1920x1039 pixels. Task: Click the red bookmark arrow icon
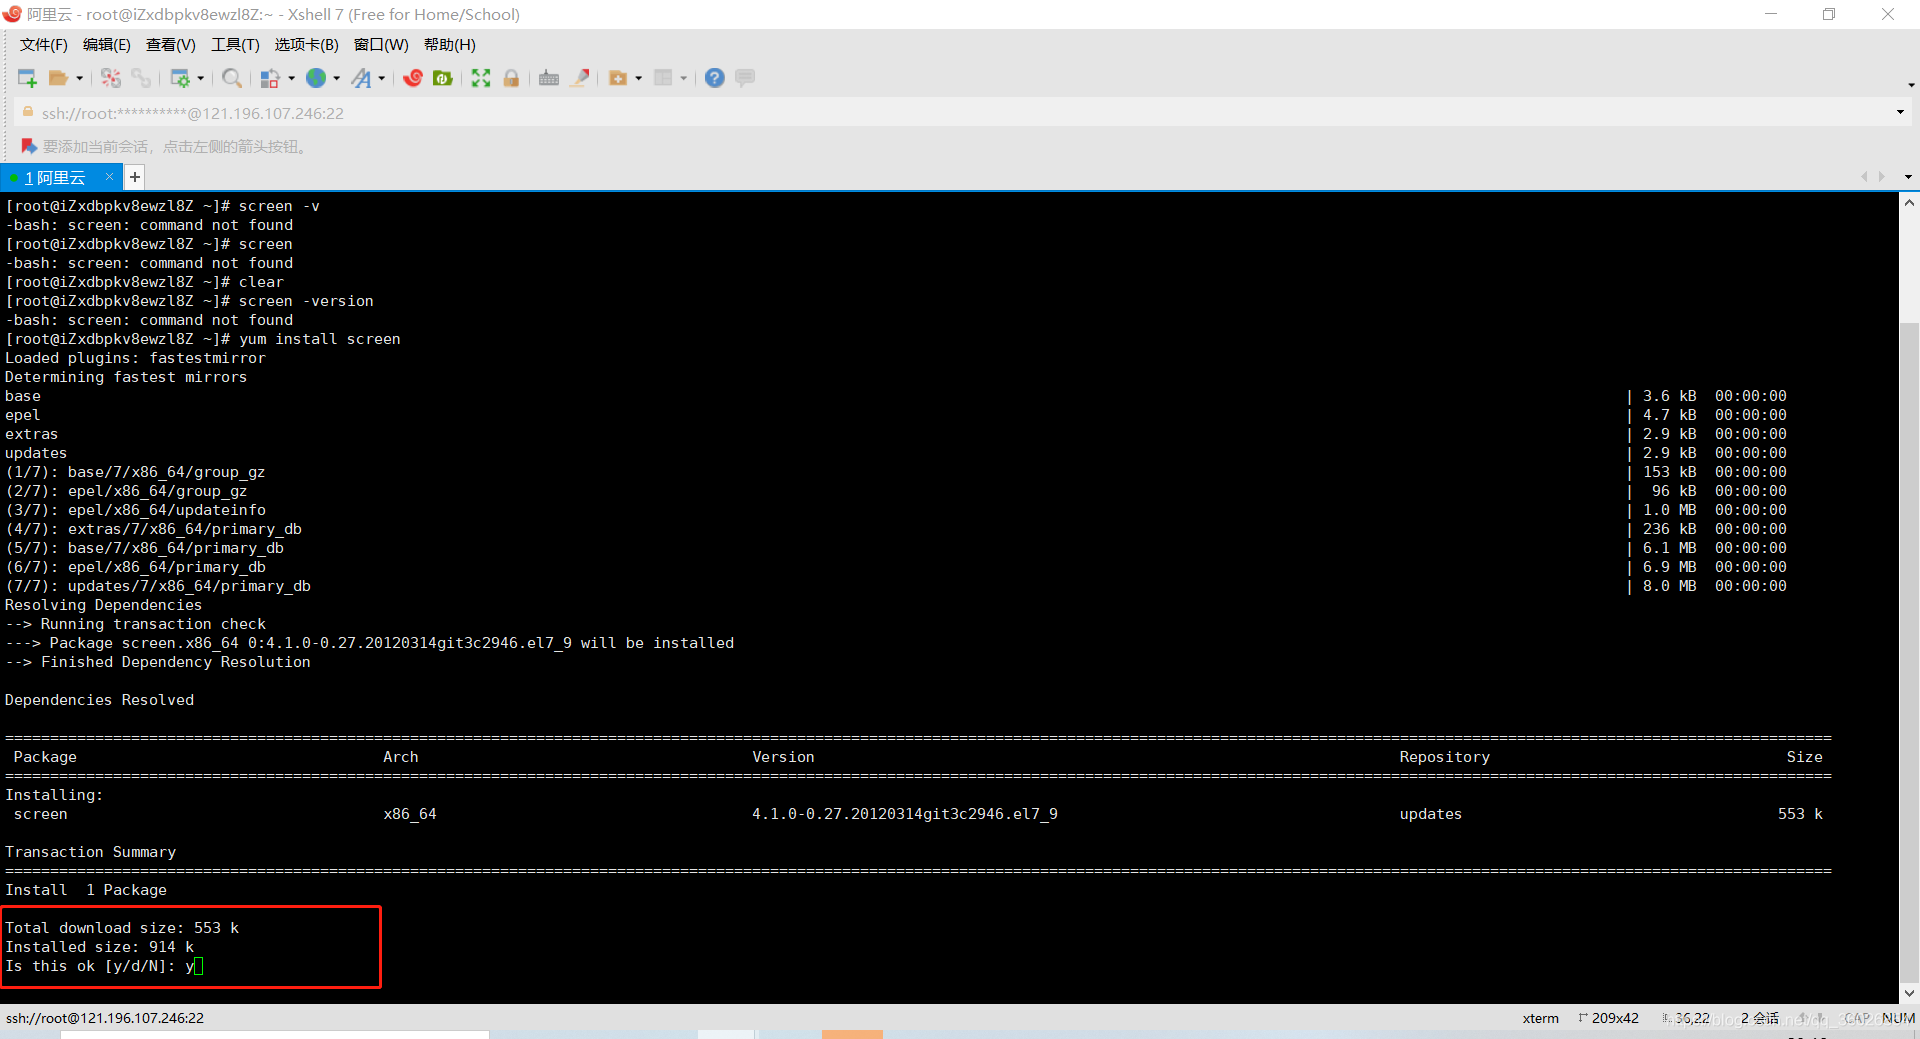pos(29,146)
